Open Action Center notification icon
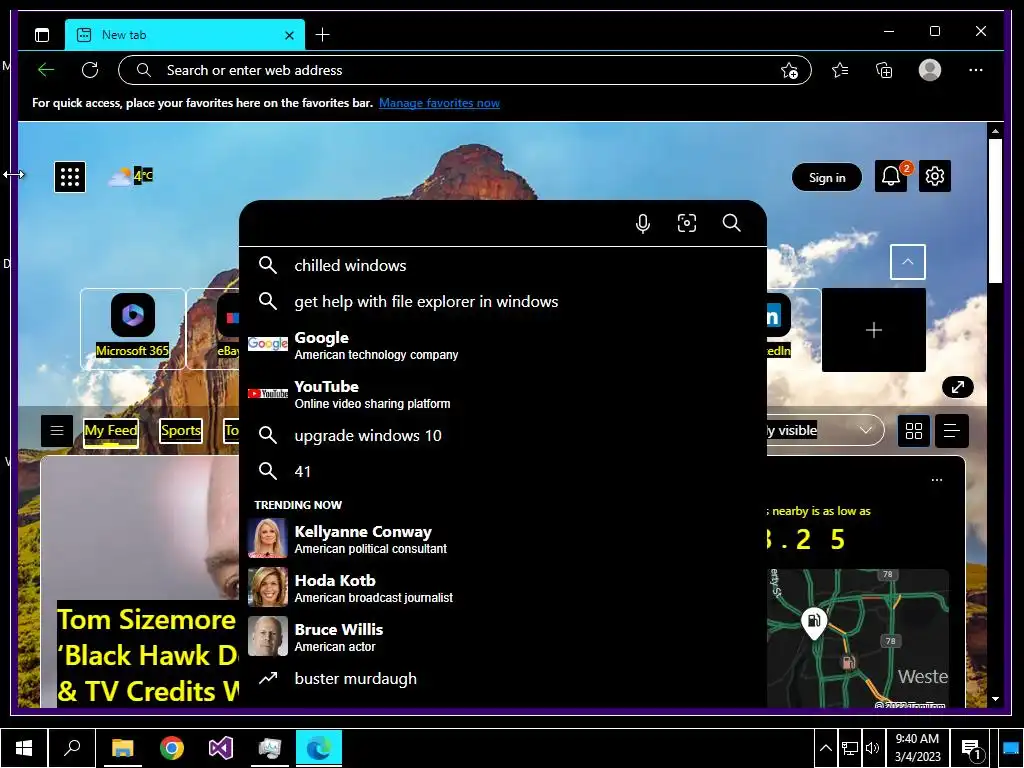The image size is (1024, 768). click(971, 748)
